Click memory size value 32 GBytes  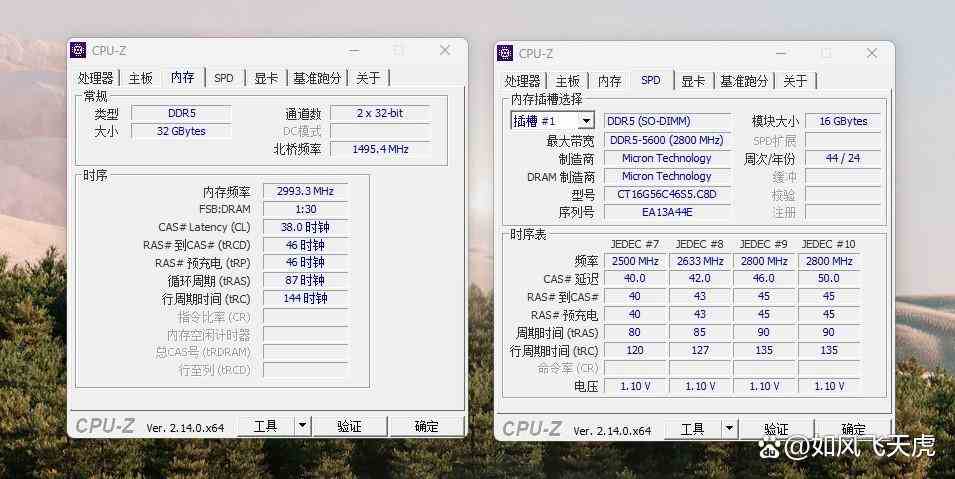(181, 131)
